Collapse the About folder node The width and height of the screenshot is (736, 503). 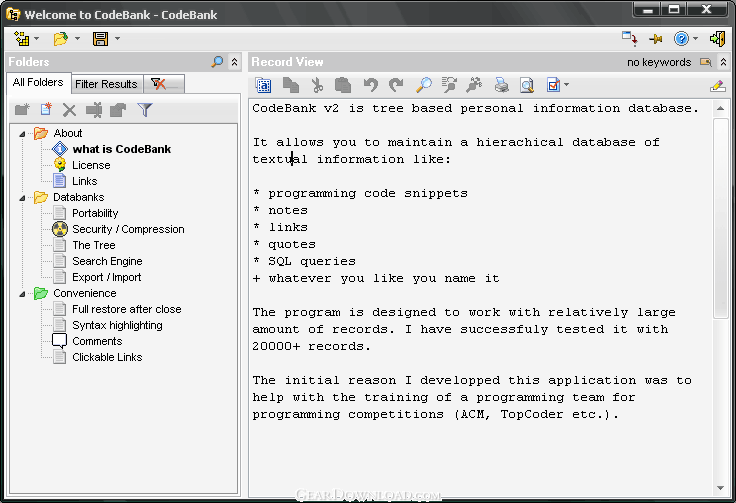click(x=22, y=134)
